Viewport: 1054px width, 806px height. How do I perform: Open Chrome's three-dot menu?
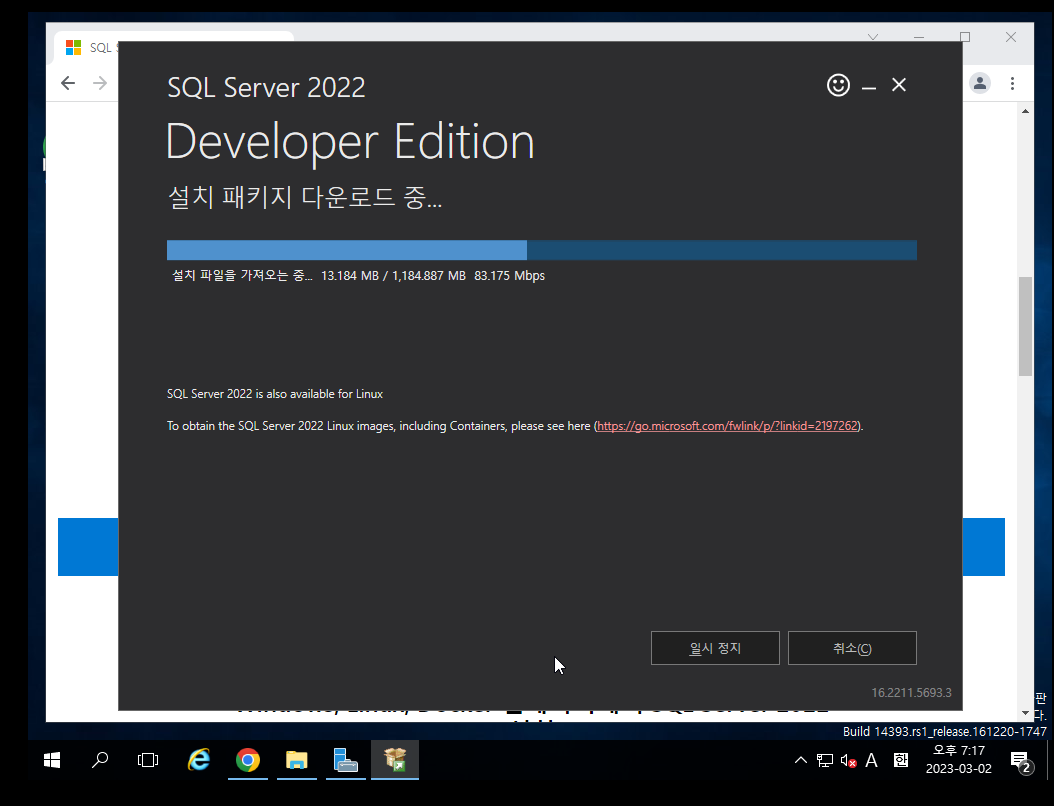(1012, 83)
